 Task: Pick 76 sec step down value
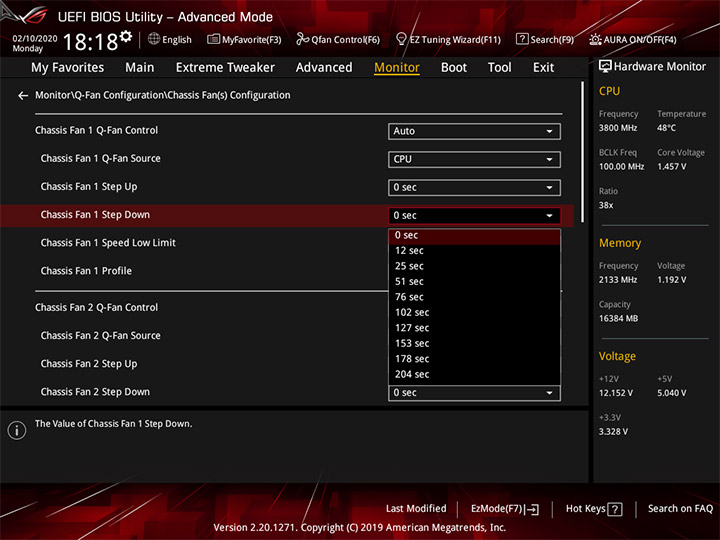(474, 297)
